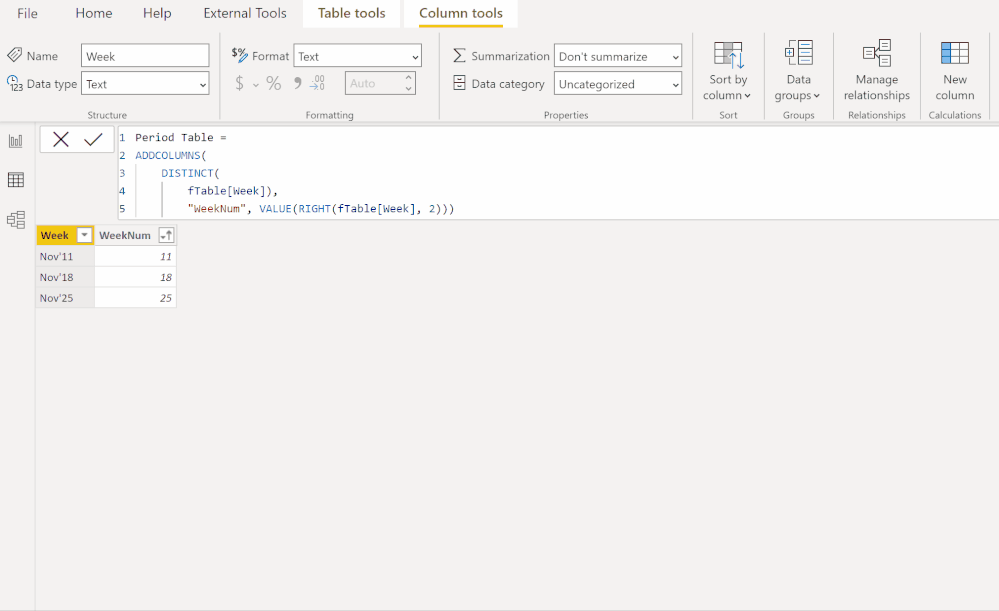Open the File menu
This screenshot has width=999, height=611.
[27, 13]
